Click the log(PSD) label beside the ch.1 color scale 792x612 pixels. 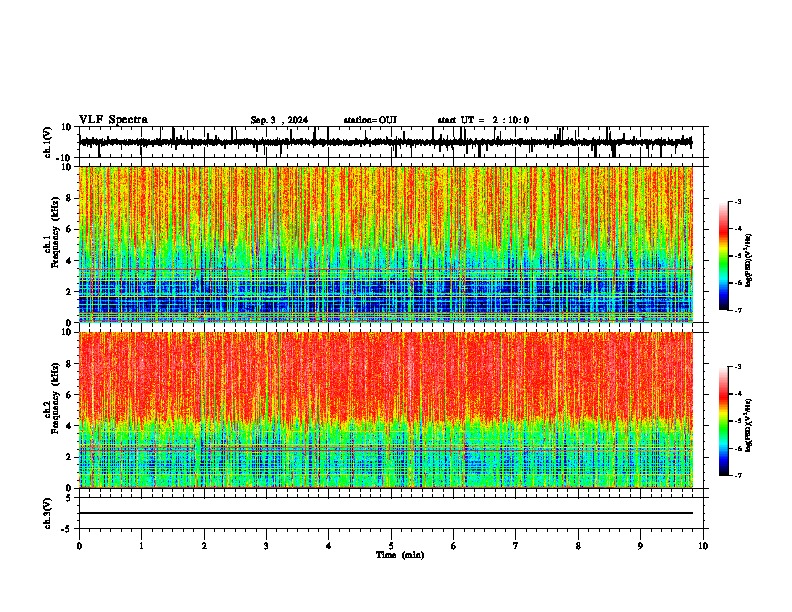click(x=749, y=260)
